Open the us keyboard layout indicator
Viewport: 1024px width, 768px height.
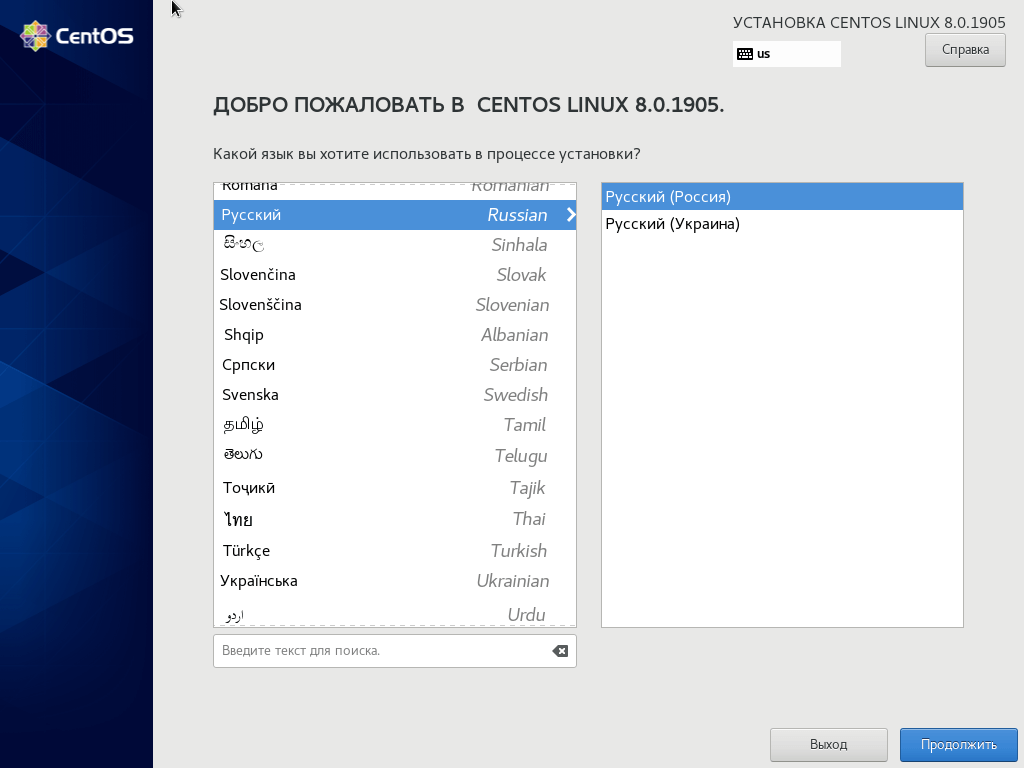pos(786,54)
